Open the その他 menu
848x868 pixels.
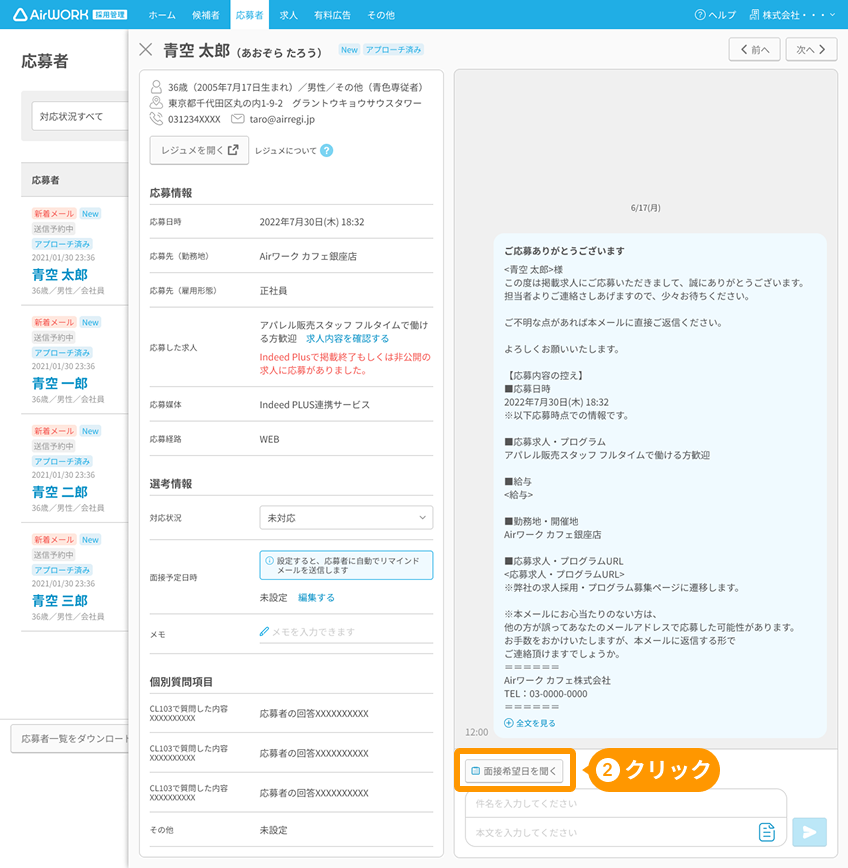(x=381, y=15)
